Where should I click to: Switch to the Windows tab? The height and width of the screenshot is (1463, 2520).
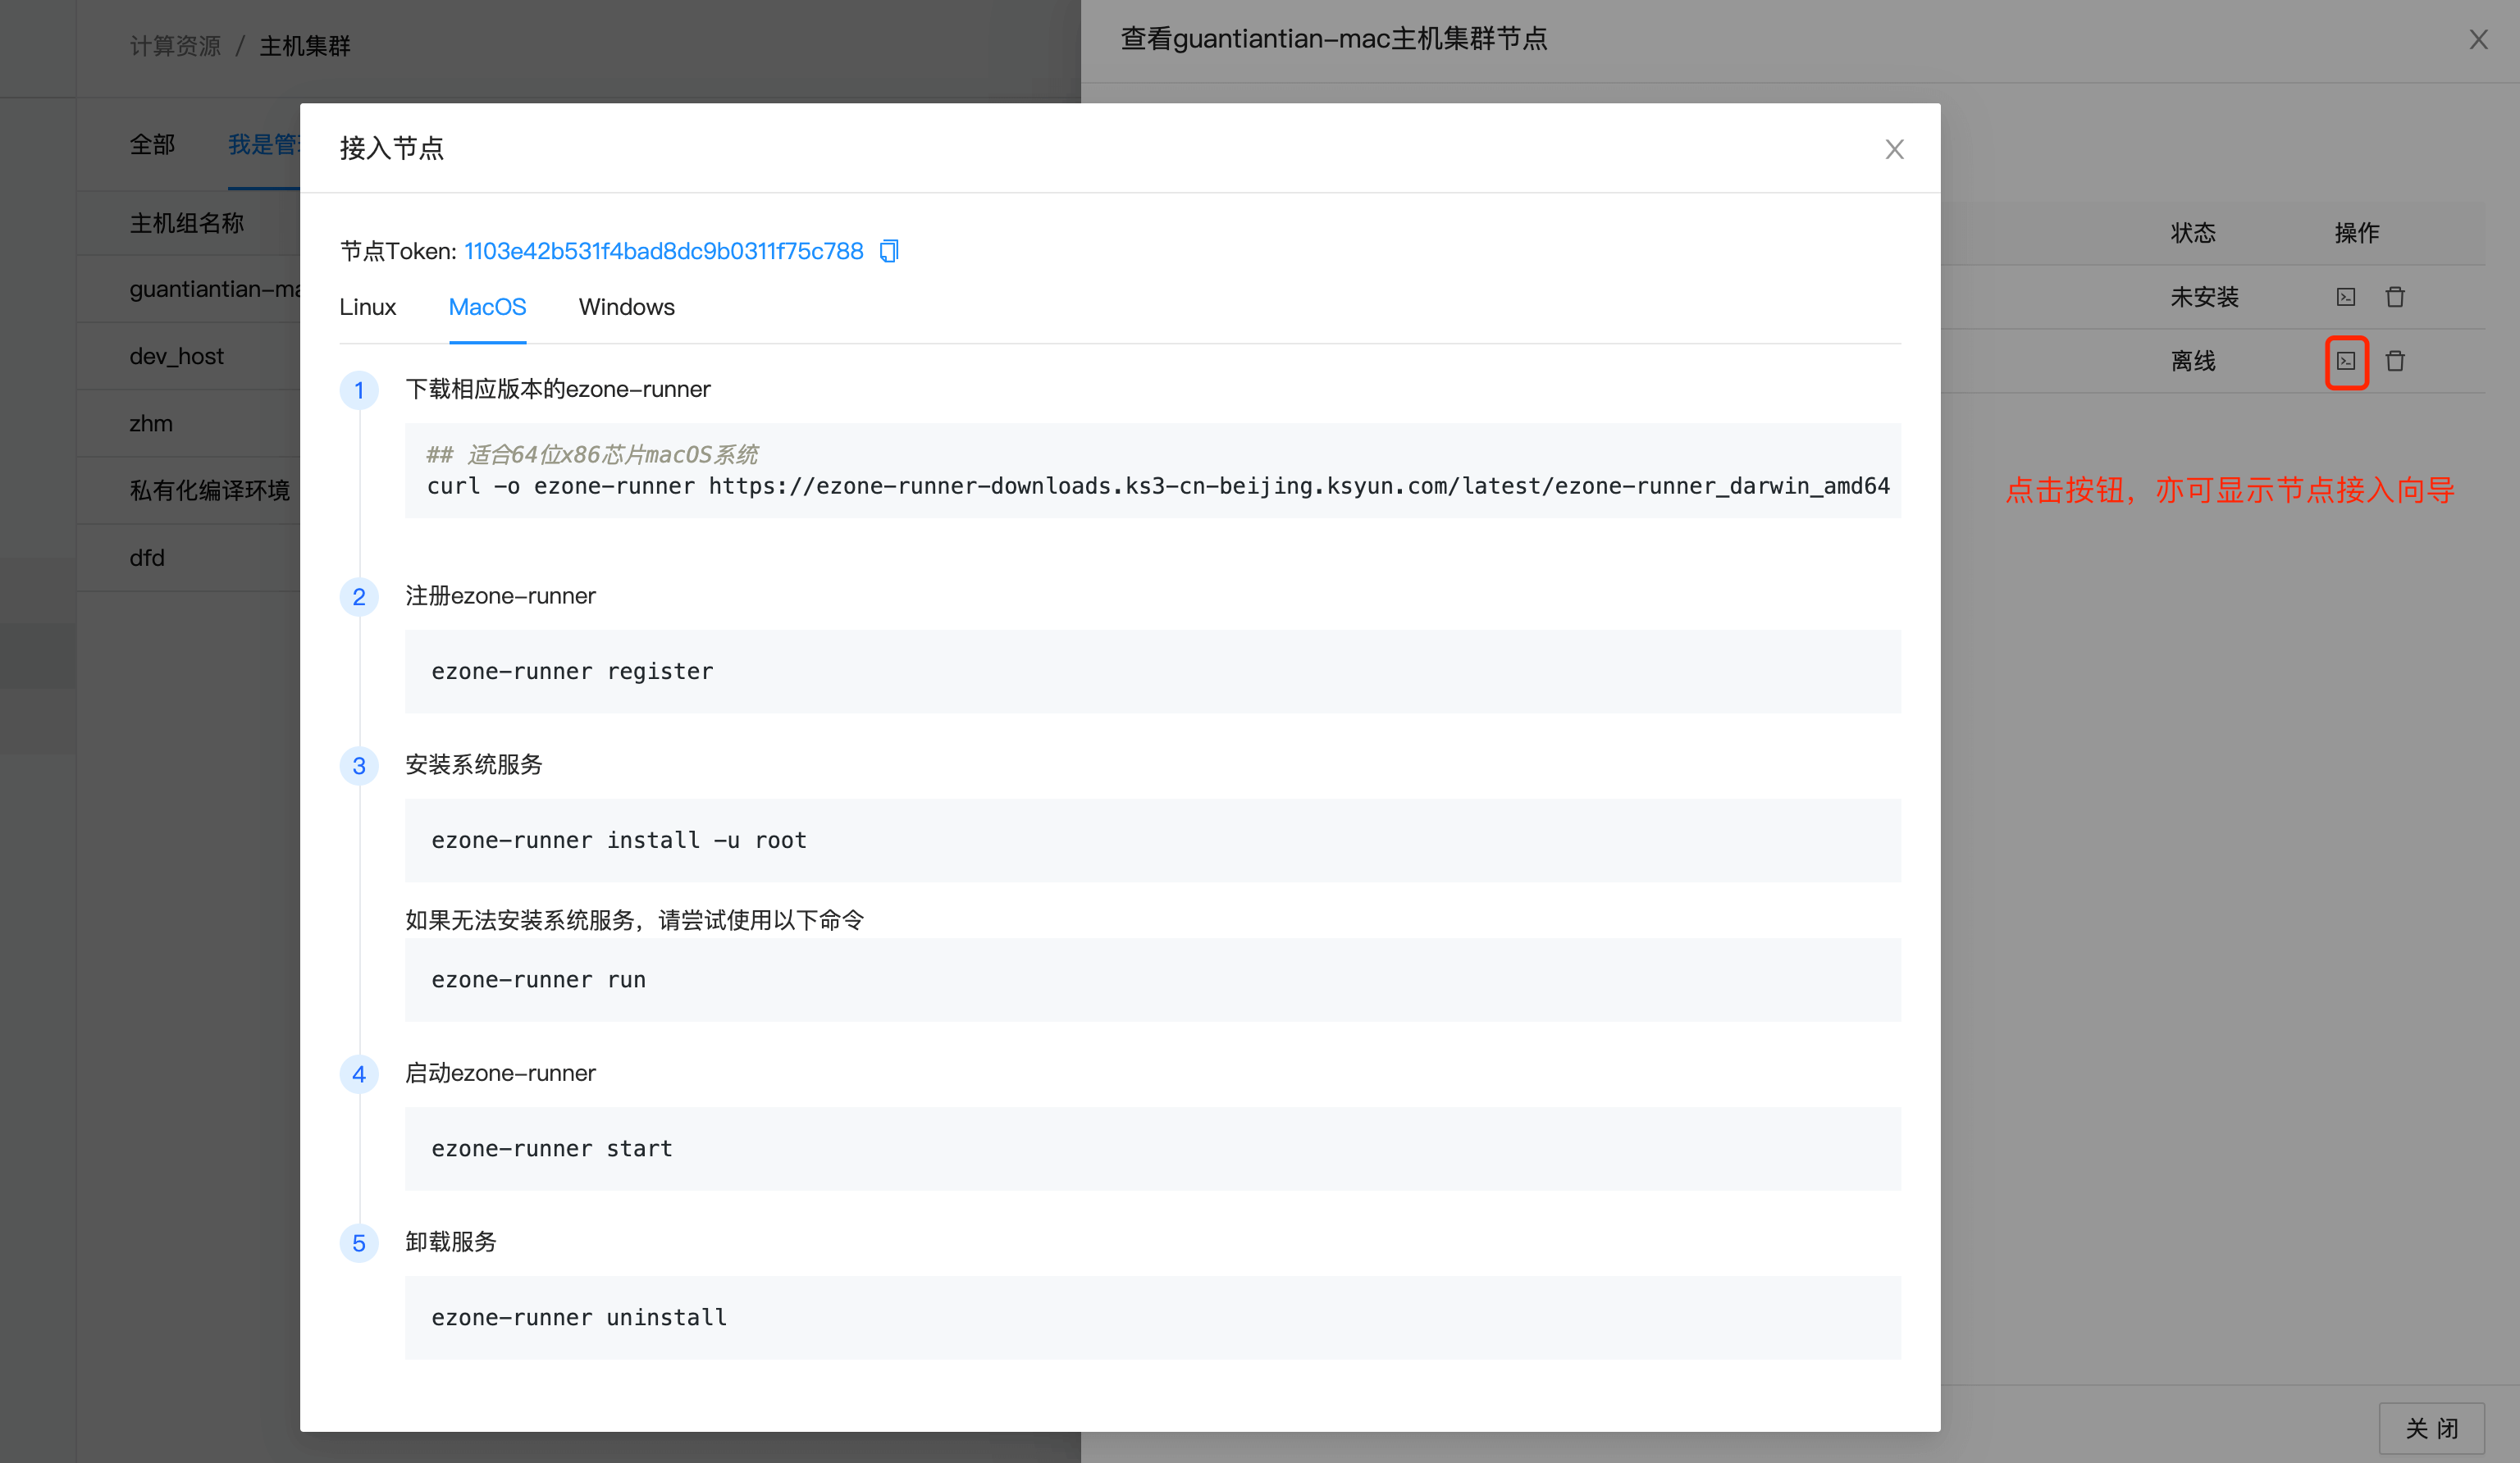(626, 308)
